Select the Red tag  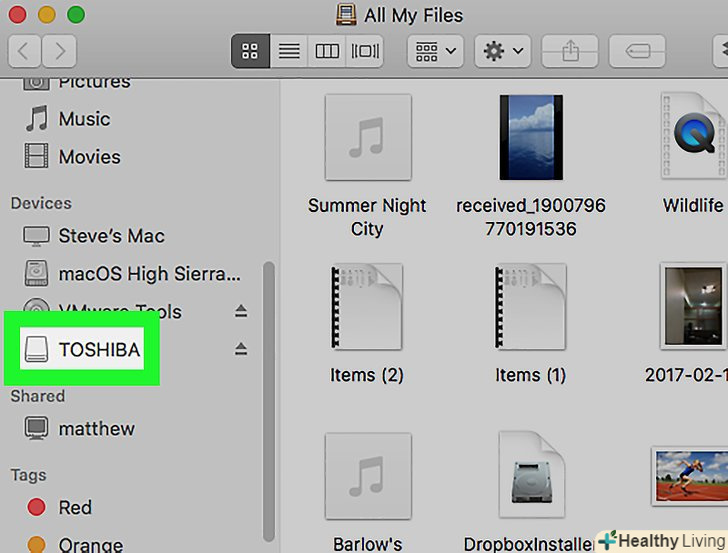(59, 507)
